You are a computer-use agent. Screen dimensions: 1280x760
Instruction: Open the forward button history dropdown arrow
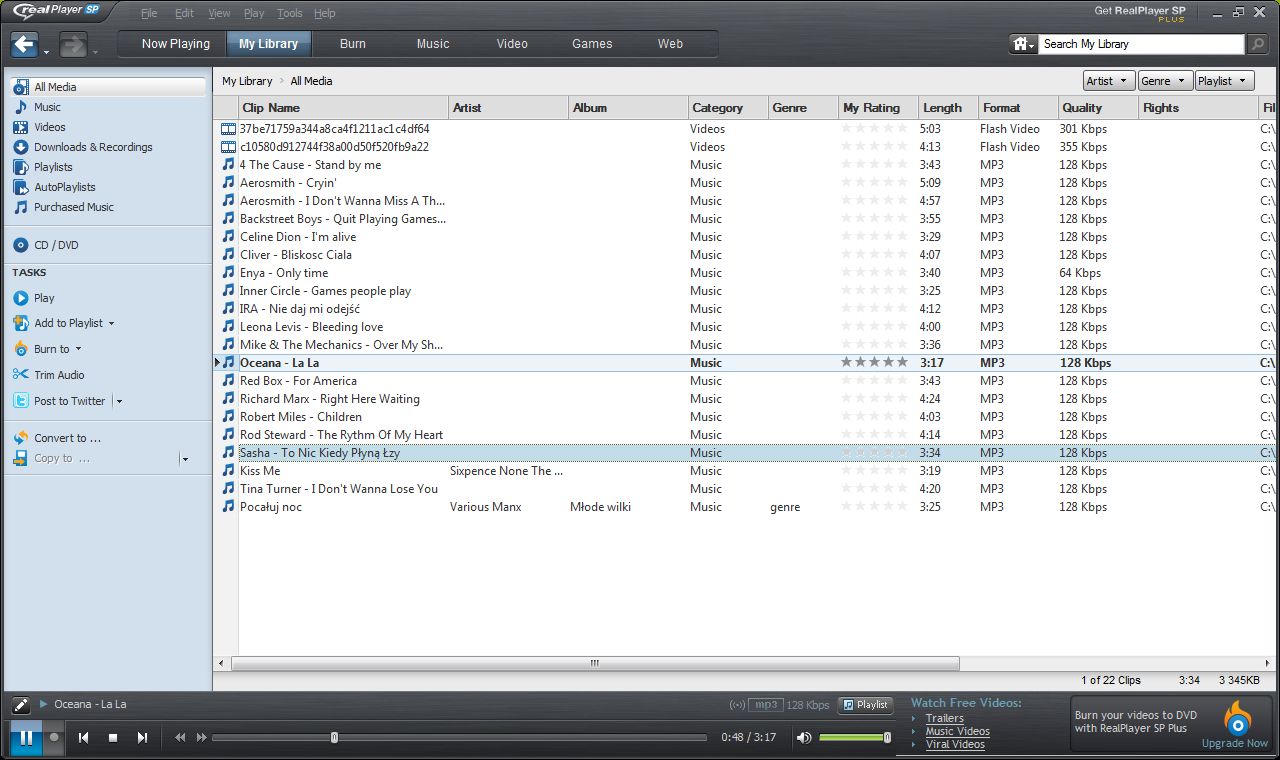[x=94, y=51]
